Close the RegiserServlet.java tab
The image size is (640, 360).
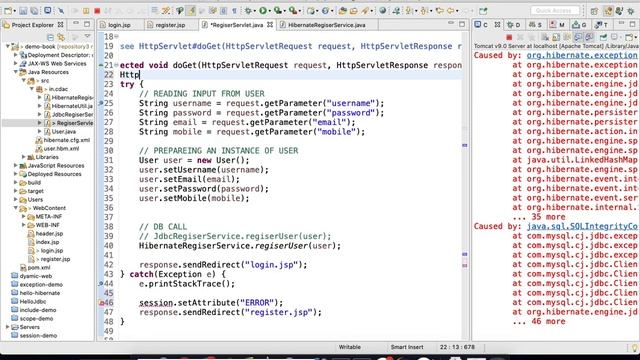[270, 25]
